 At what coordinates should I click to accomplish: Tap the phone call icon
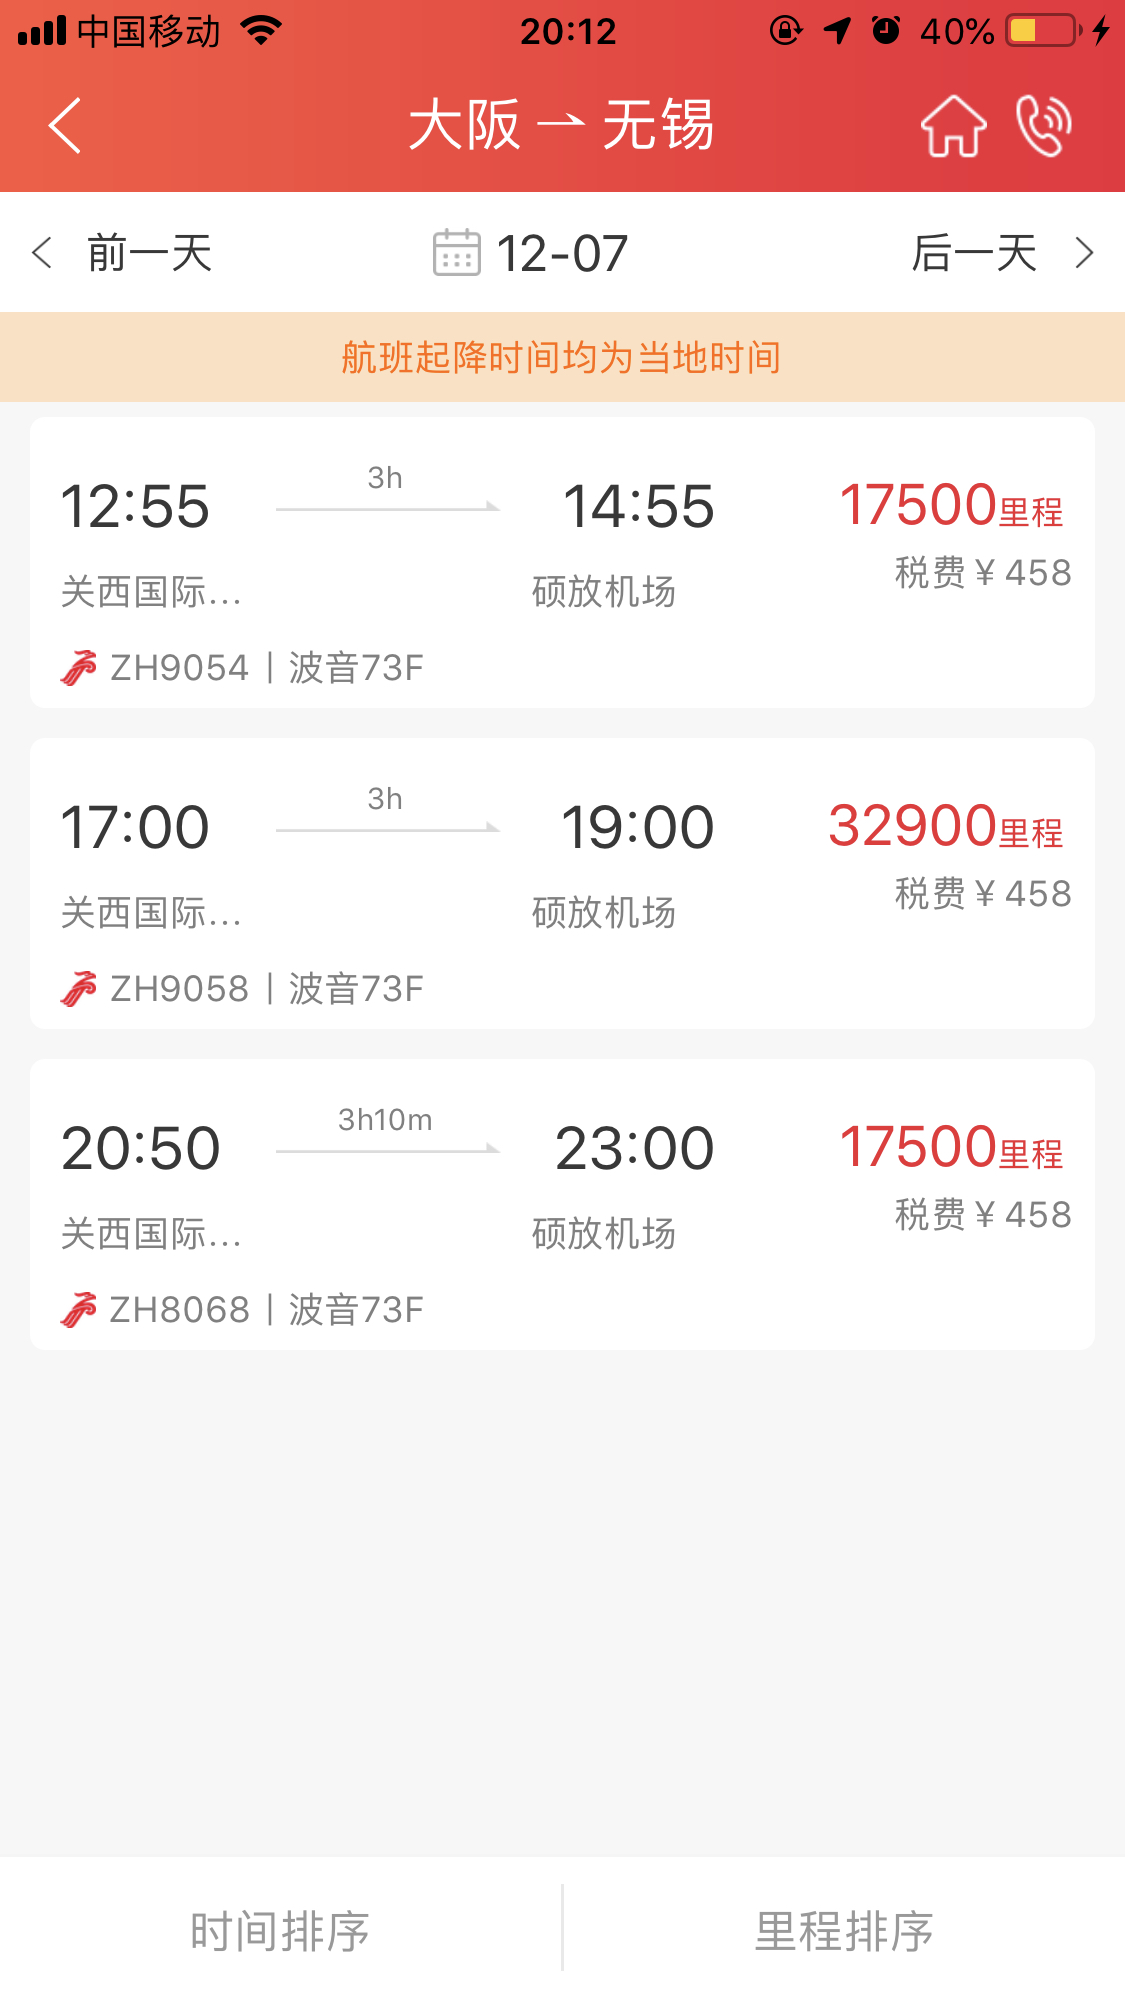point(1044,126)
